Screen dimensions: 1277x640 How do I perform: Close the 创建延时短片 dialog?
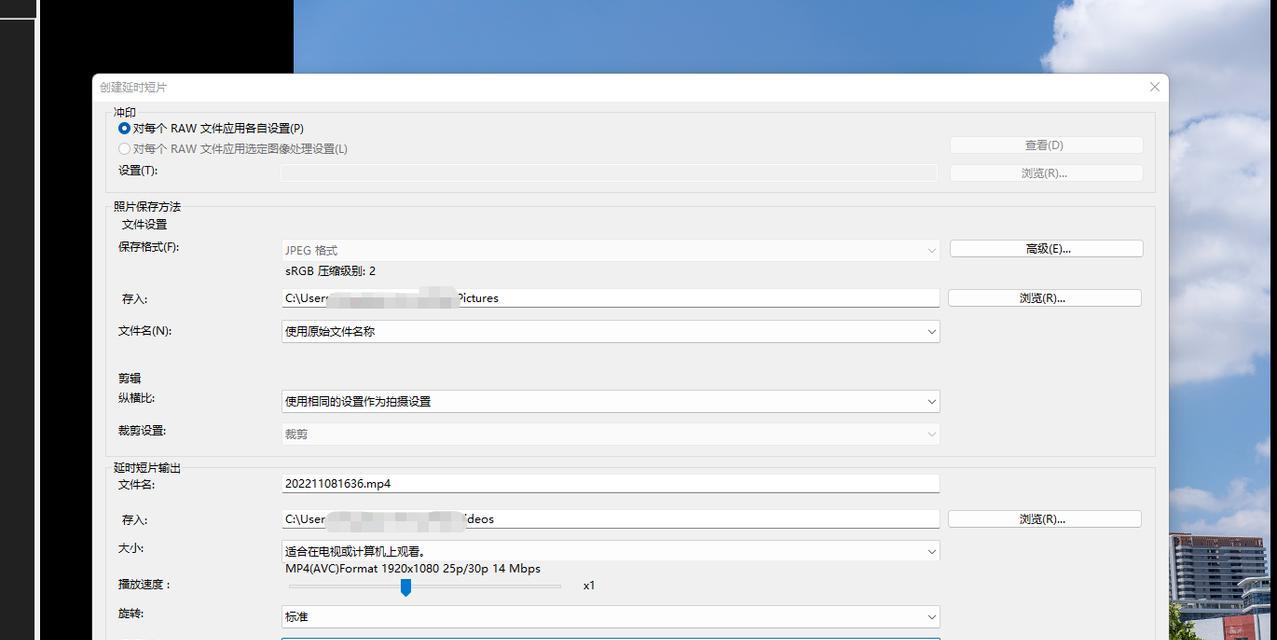point(1154,87)
